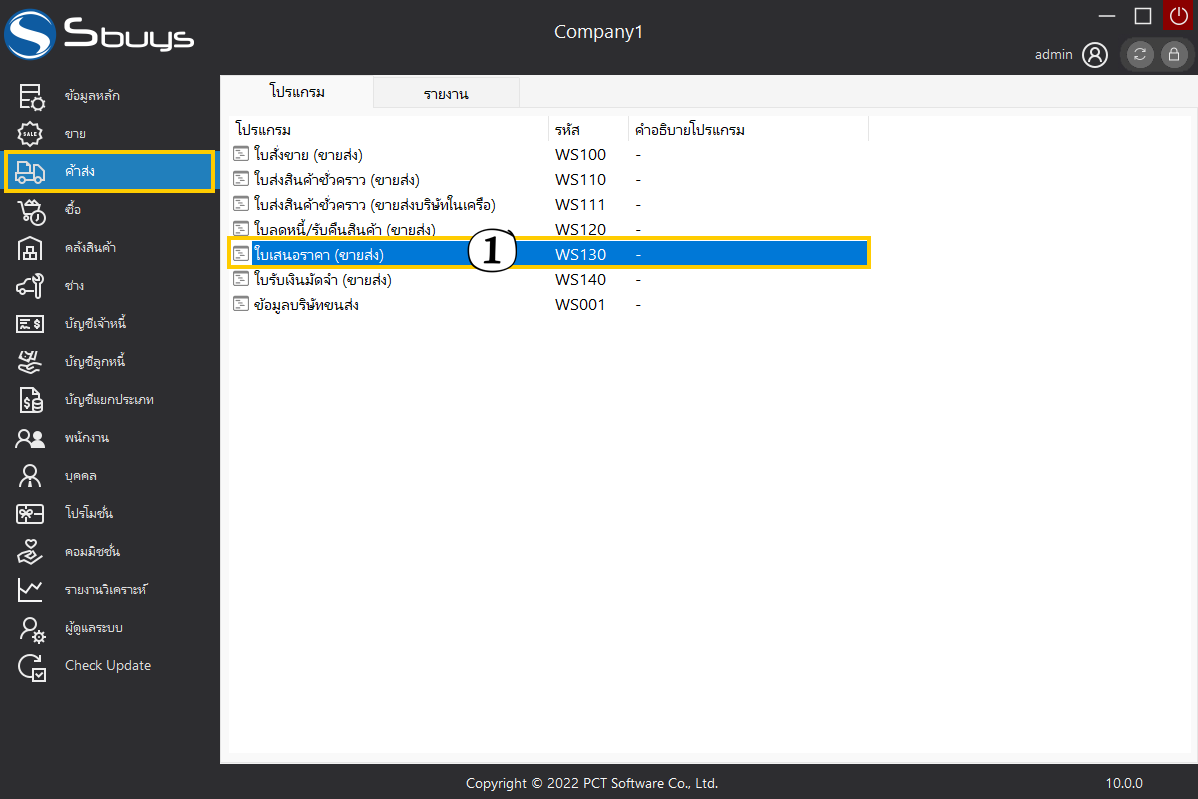Open รายงานวิเคราะห์ chart icon in sidebar
The image size is (1198, 799).
pyautogui.click(x=31, y=590)
